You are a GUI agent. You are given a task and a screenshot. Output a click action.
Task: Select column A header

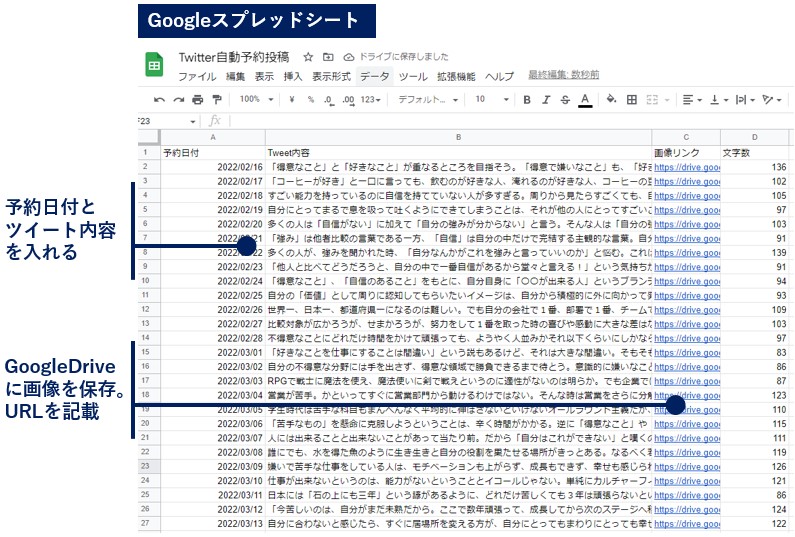[x=213, y=137]
